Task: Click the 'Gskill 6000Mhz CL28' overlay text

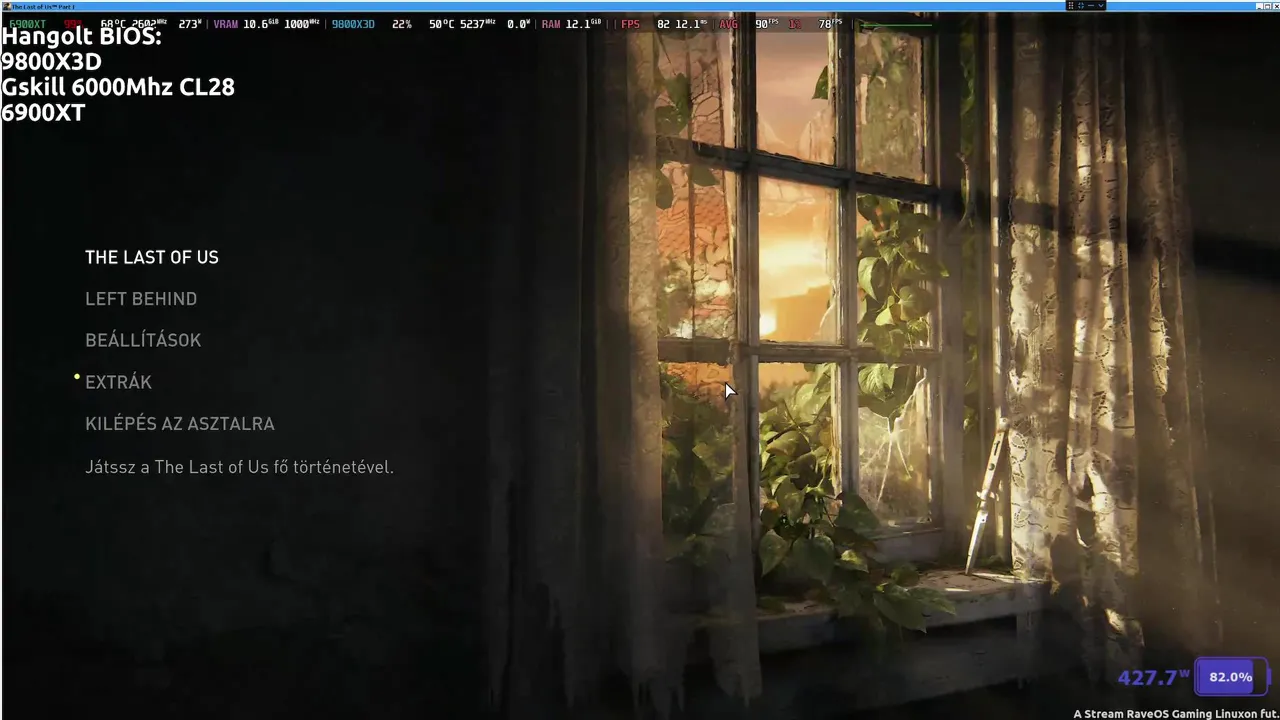Action: click(118, 87)
